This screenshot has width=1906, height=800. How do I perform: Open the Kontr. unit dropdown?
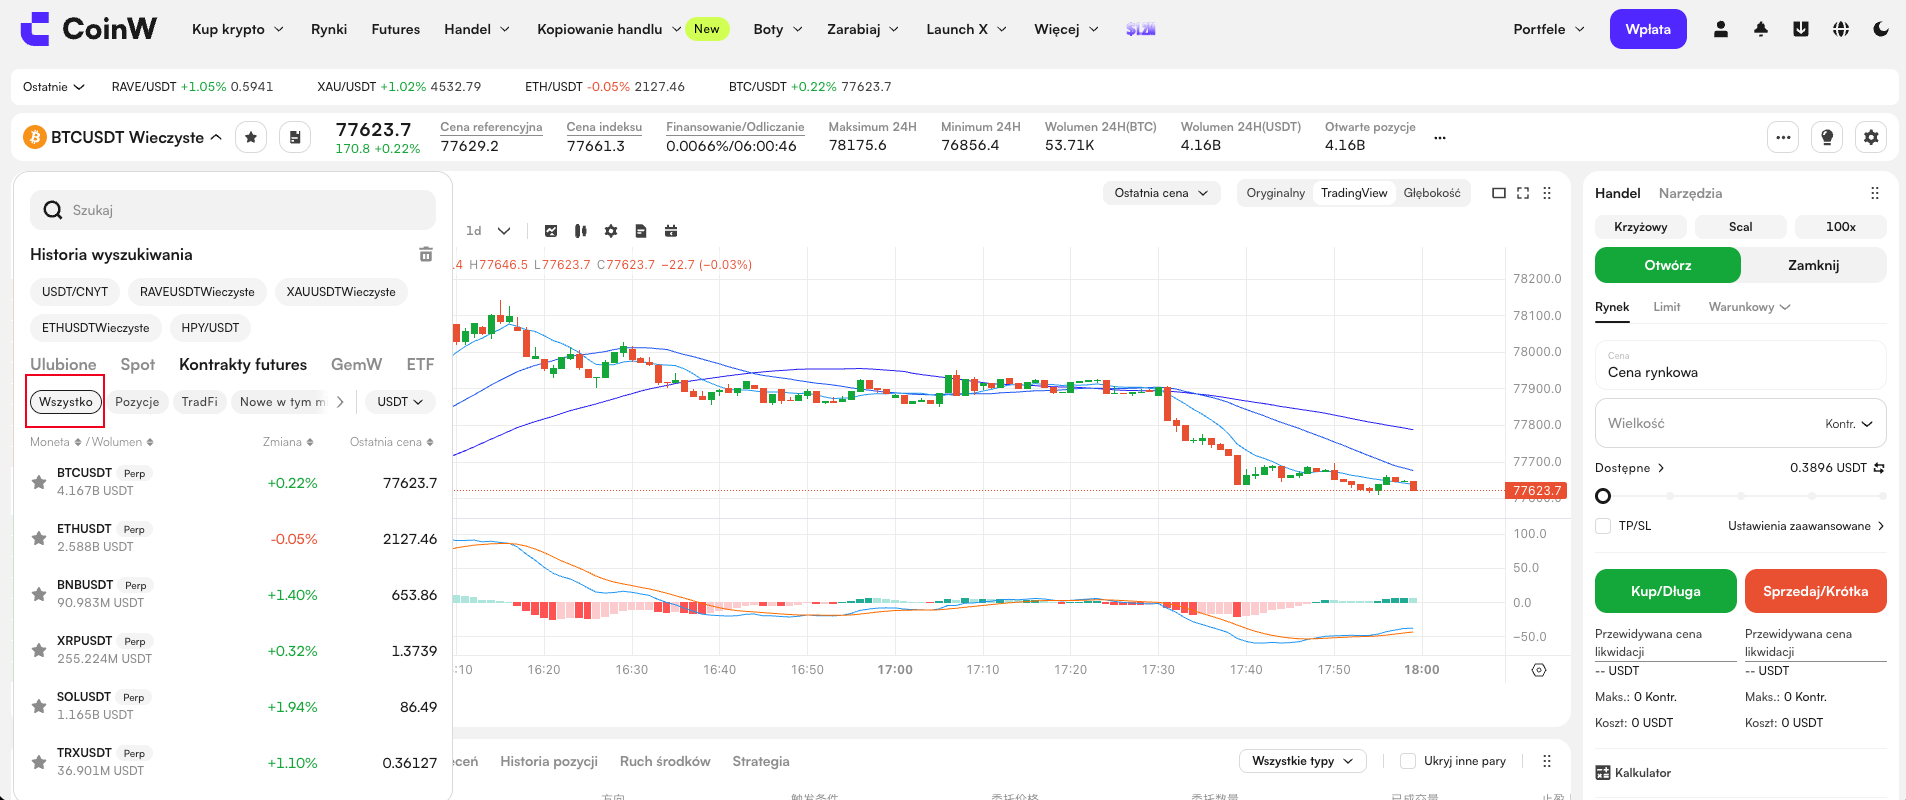[1849, 424]
